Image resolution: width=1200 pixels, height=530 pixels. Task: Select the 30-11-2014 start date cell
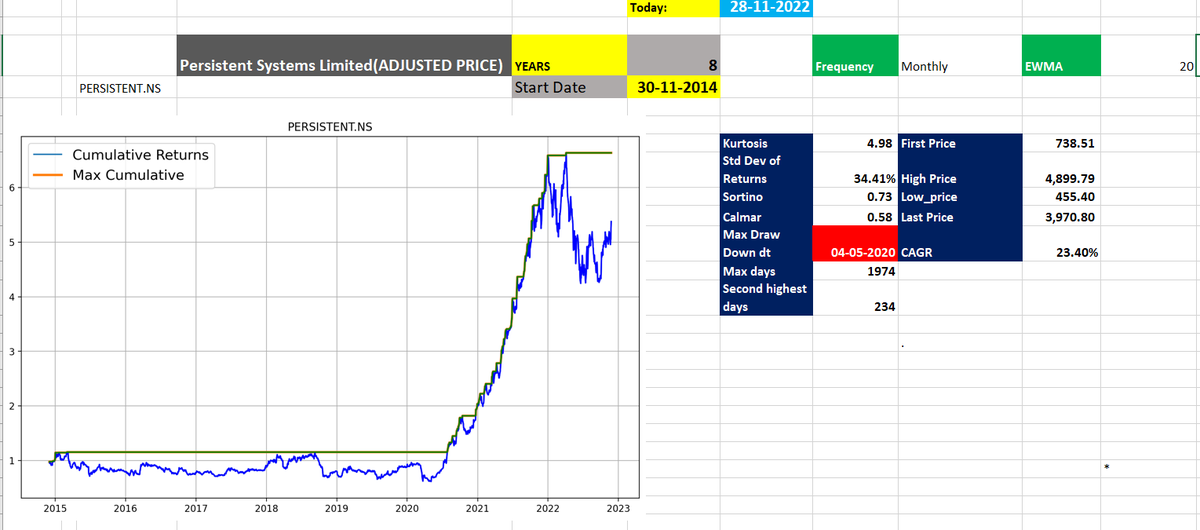[x=673, y=88]
